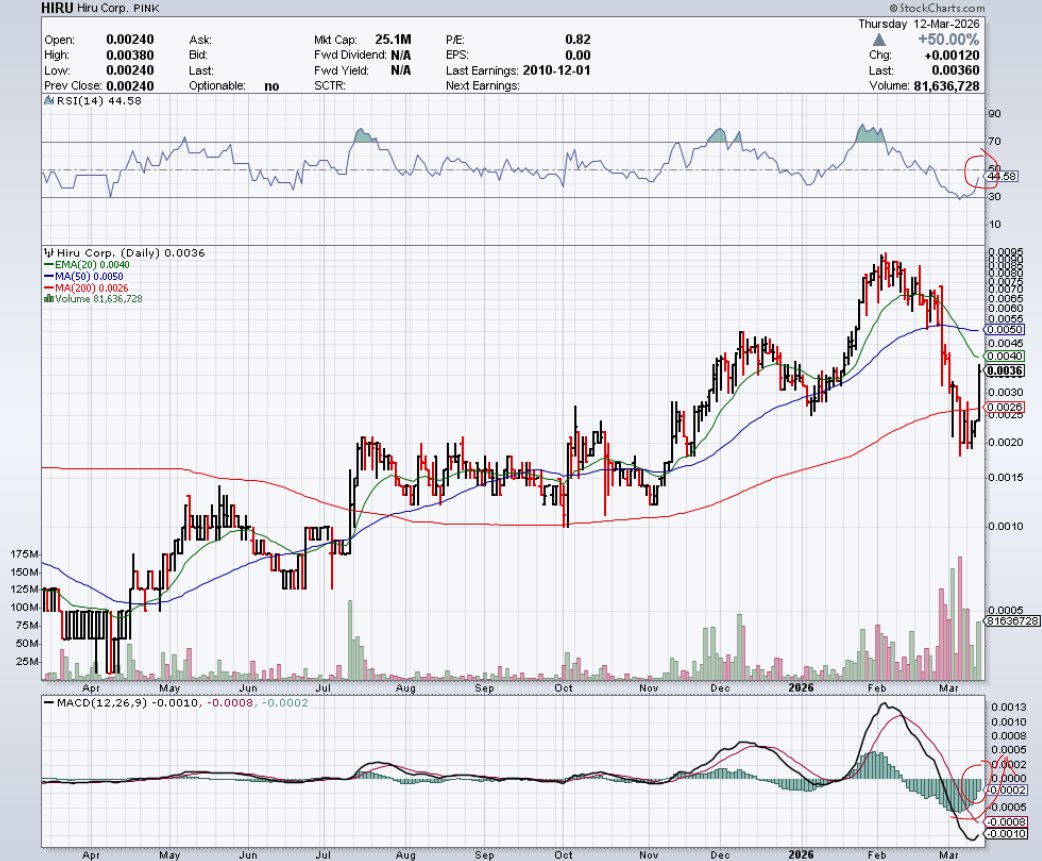Image resolution: width=1042 pixels, height=861 pixels.
Task: Click the RSI(14) indicator icon
Action: [x=48, y=101]
